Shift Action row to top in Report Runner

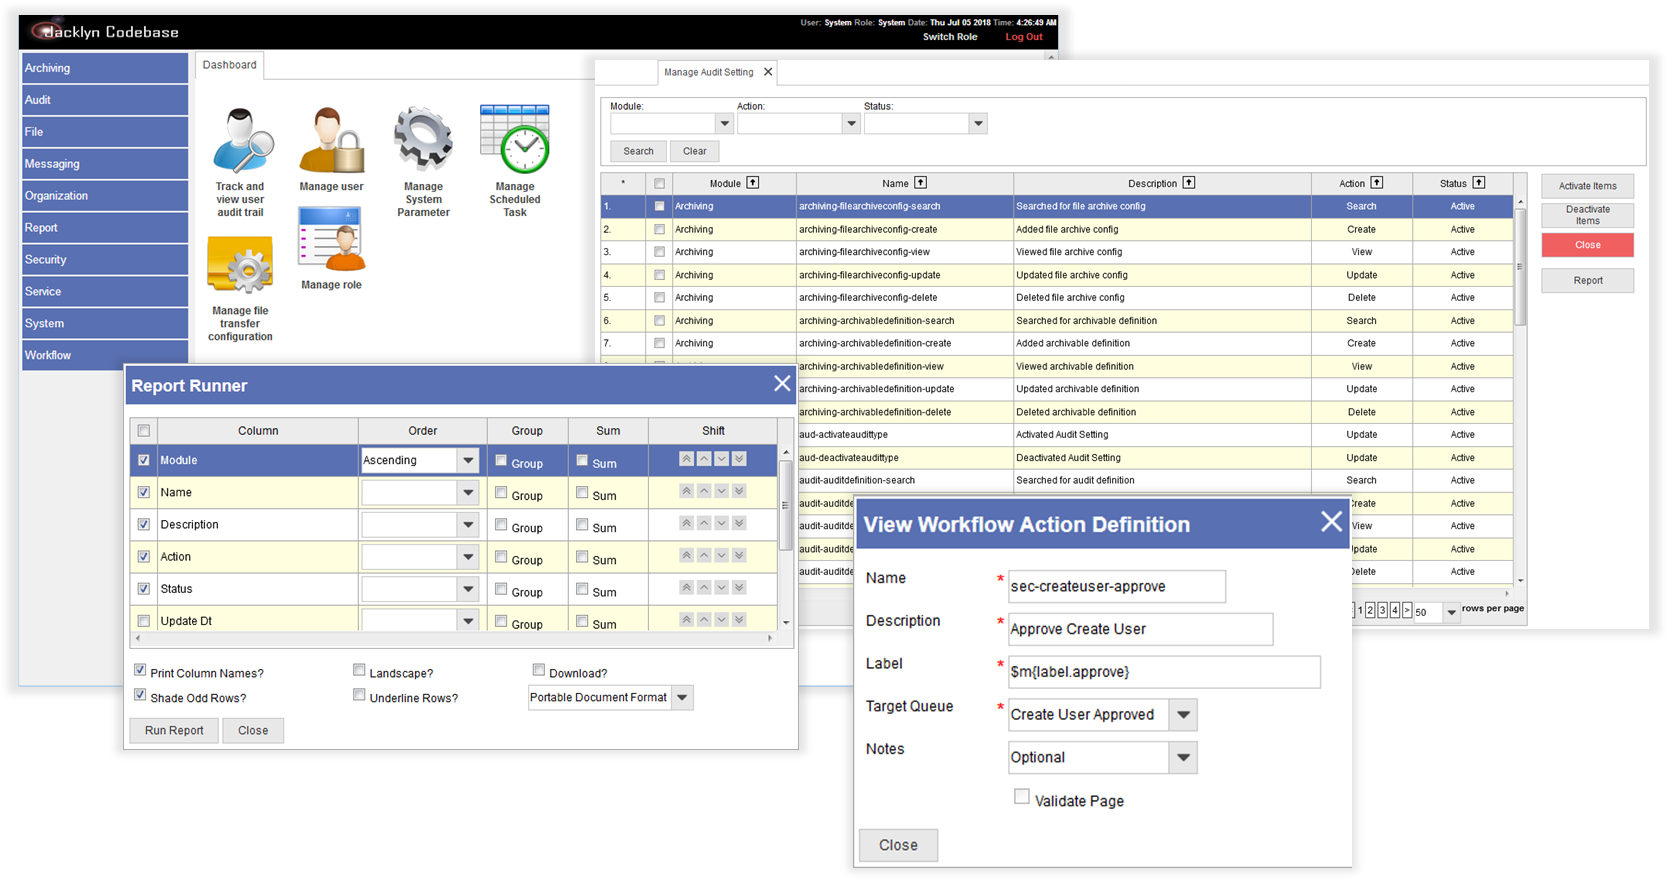[686, 555]
